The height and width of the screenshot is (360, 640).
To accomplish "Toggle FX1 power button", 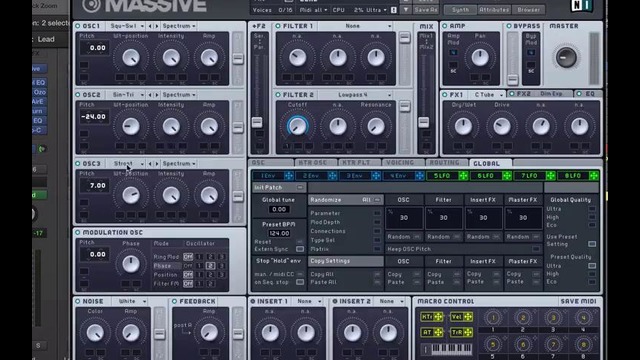I will pos(445,95).
